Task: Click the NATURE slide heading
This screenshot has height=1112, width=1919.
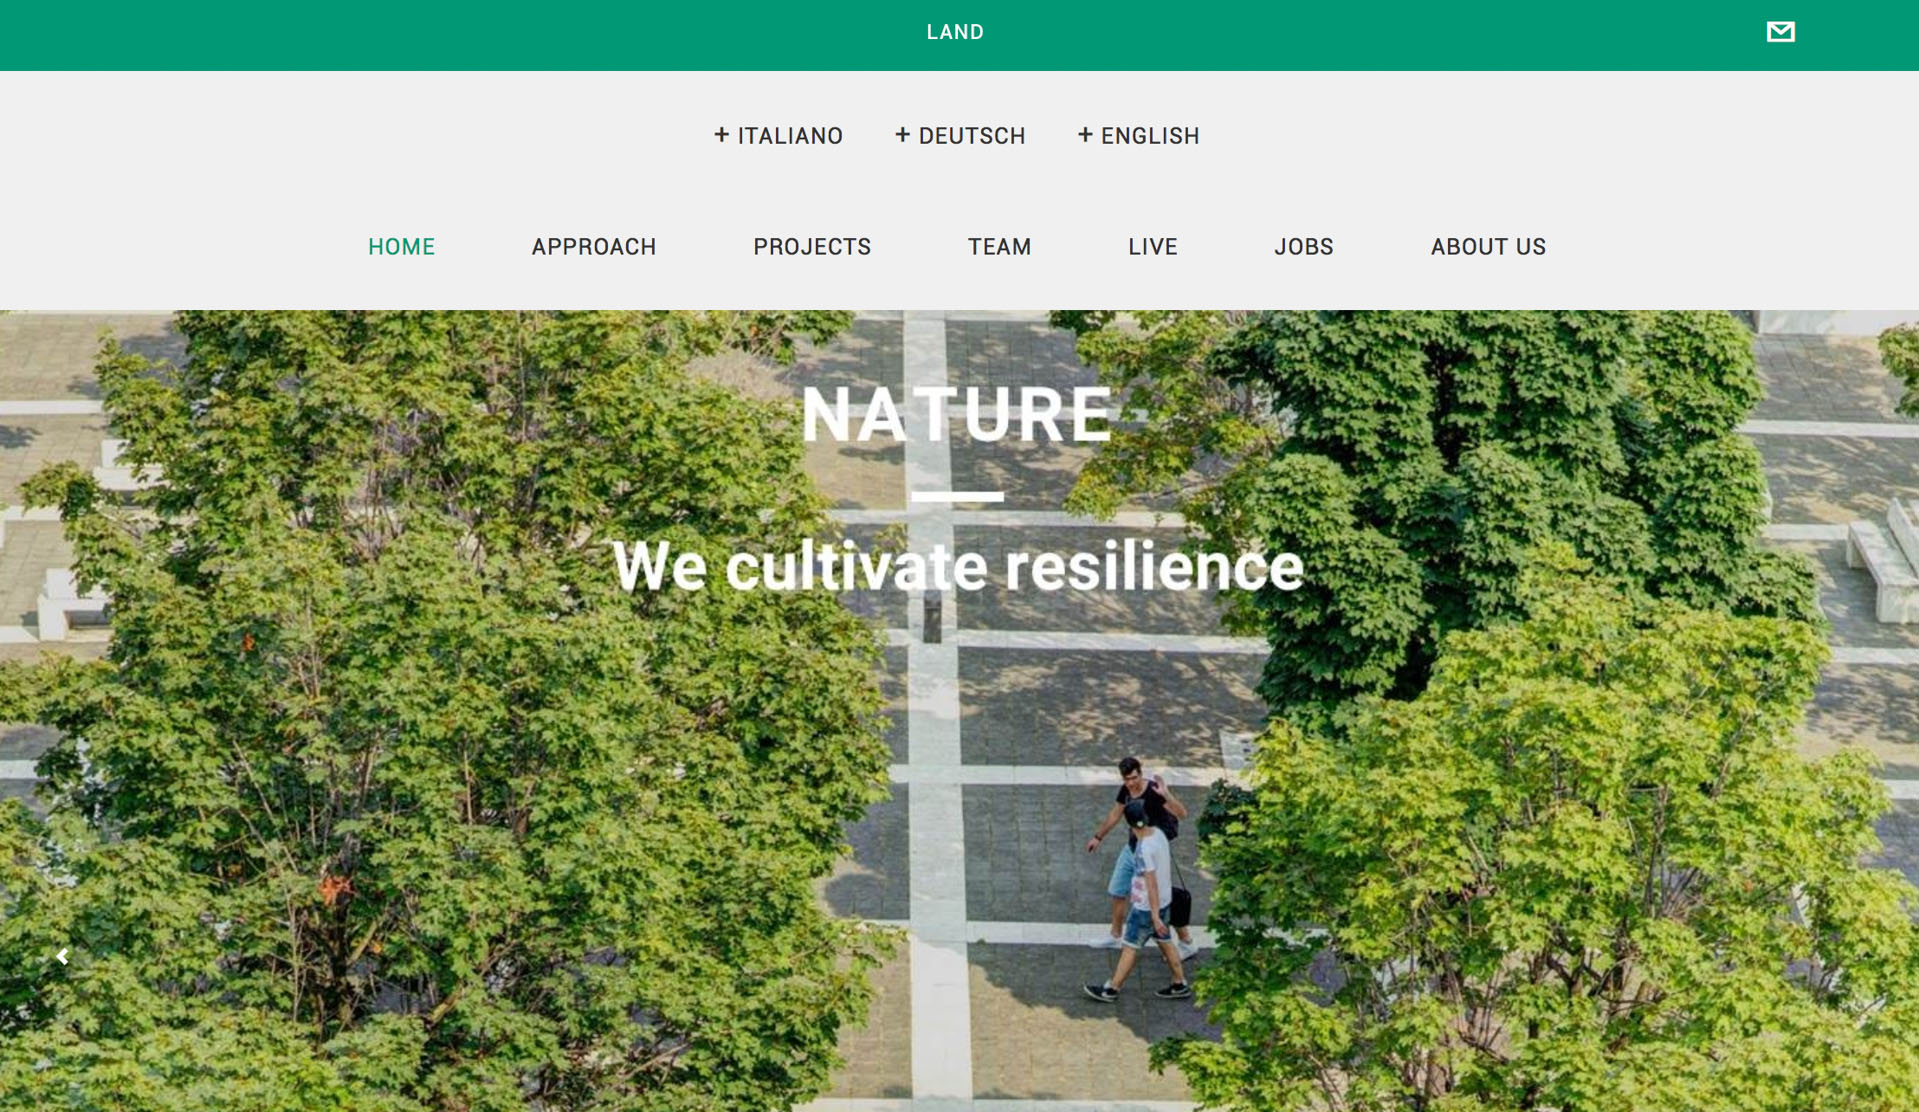Action: tap(957, 414)
